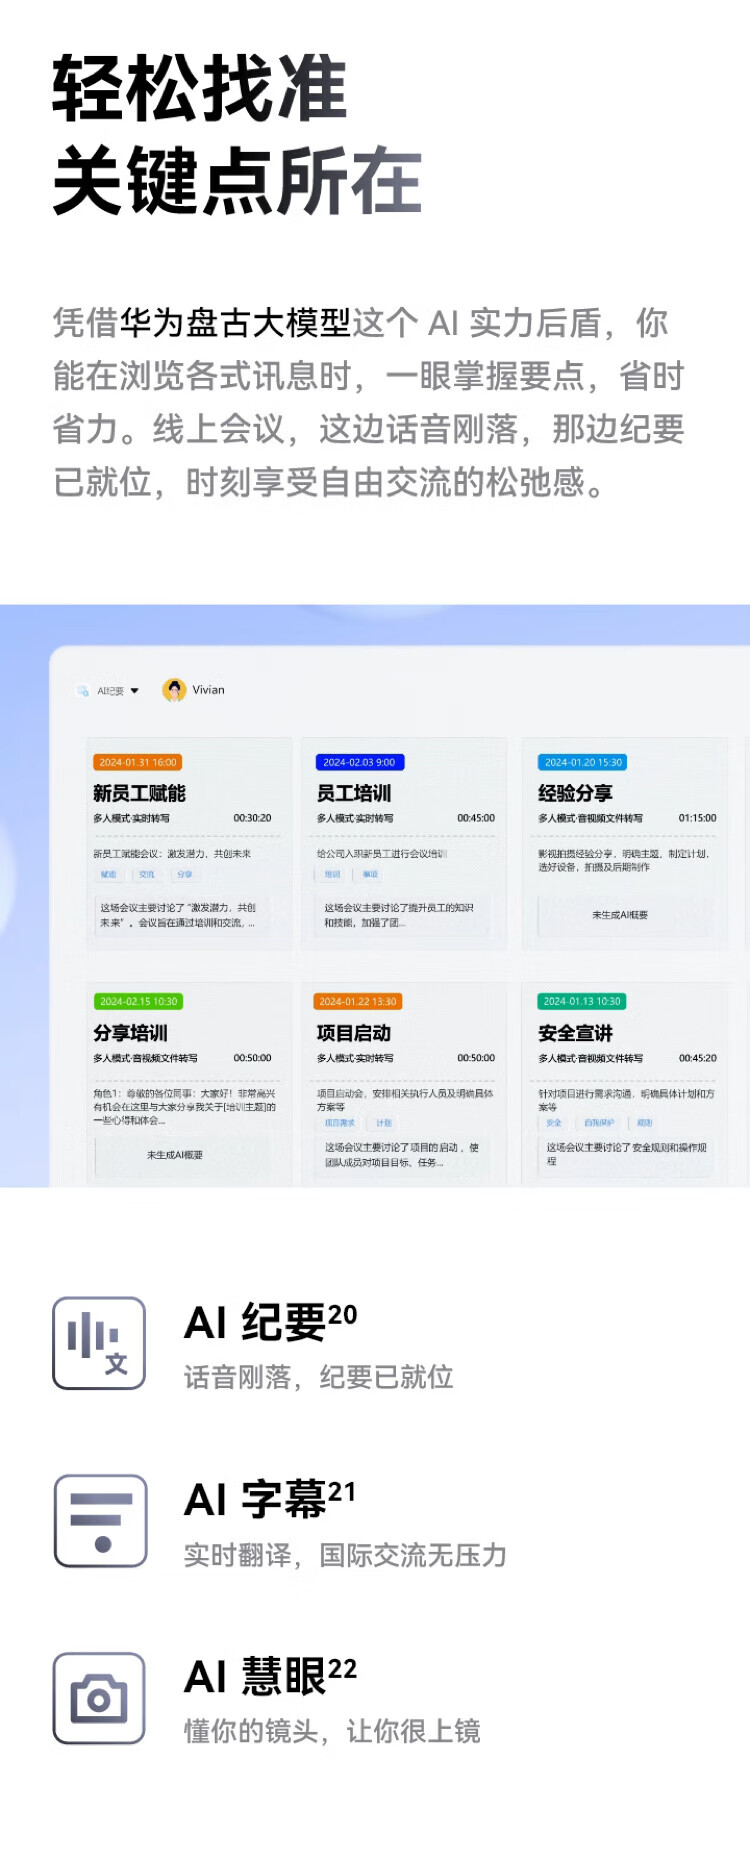
Task: Open the 项目启动 meeting summary text
Action: click(x=402, y=1154)
